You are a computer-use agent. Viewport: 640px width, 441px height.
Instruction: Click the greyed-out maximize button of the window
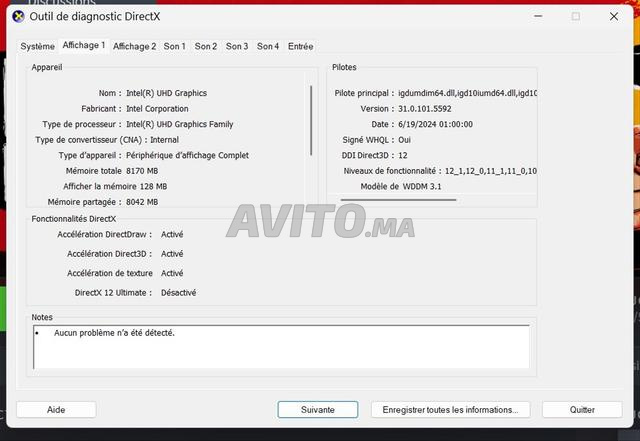point(576,17)
